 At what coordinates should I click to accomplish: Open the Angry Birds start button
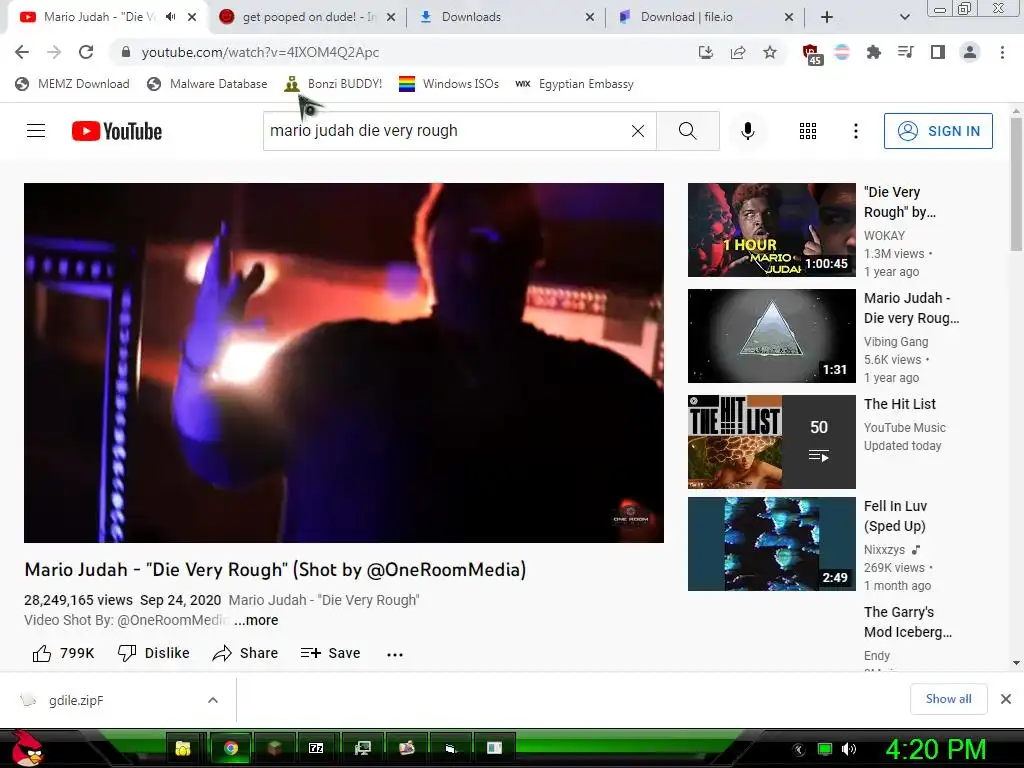(x=26, y=748)
